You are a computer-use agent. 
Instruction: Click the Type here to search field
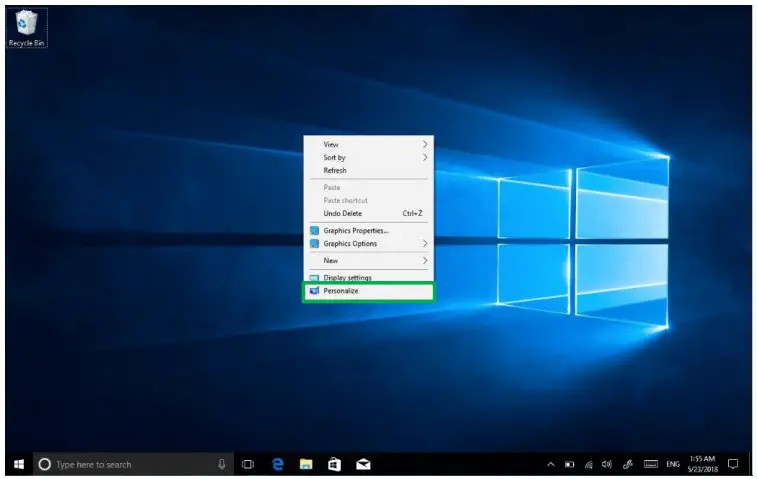tap(133, 465)
